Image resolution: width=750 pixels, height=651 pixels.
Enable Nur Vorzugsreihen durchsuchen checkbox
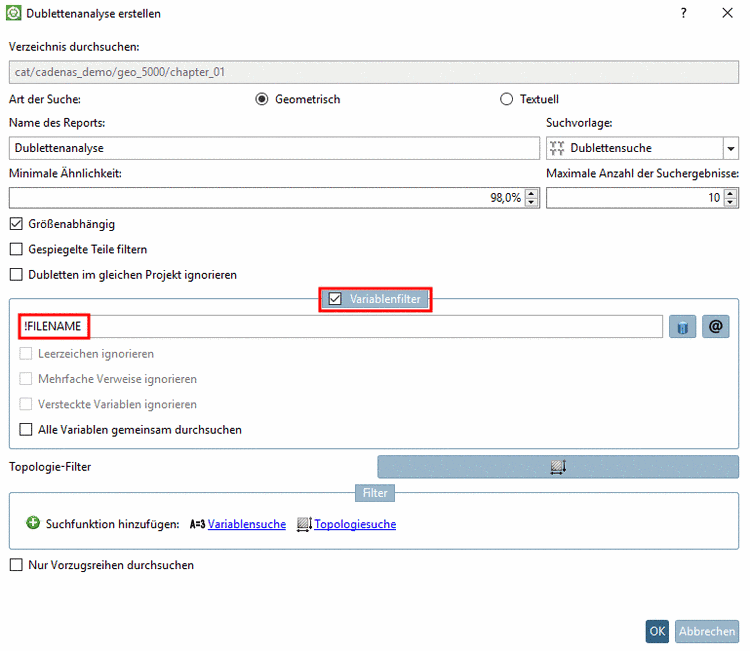(x=16, y=565)
